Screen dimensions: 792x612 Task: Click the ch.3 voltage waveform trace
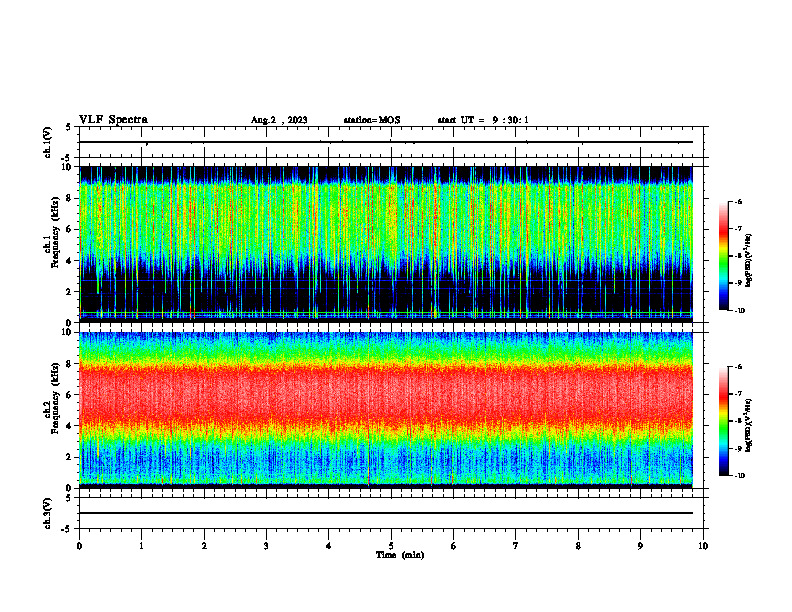[386, 513]
